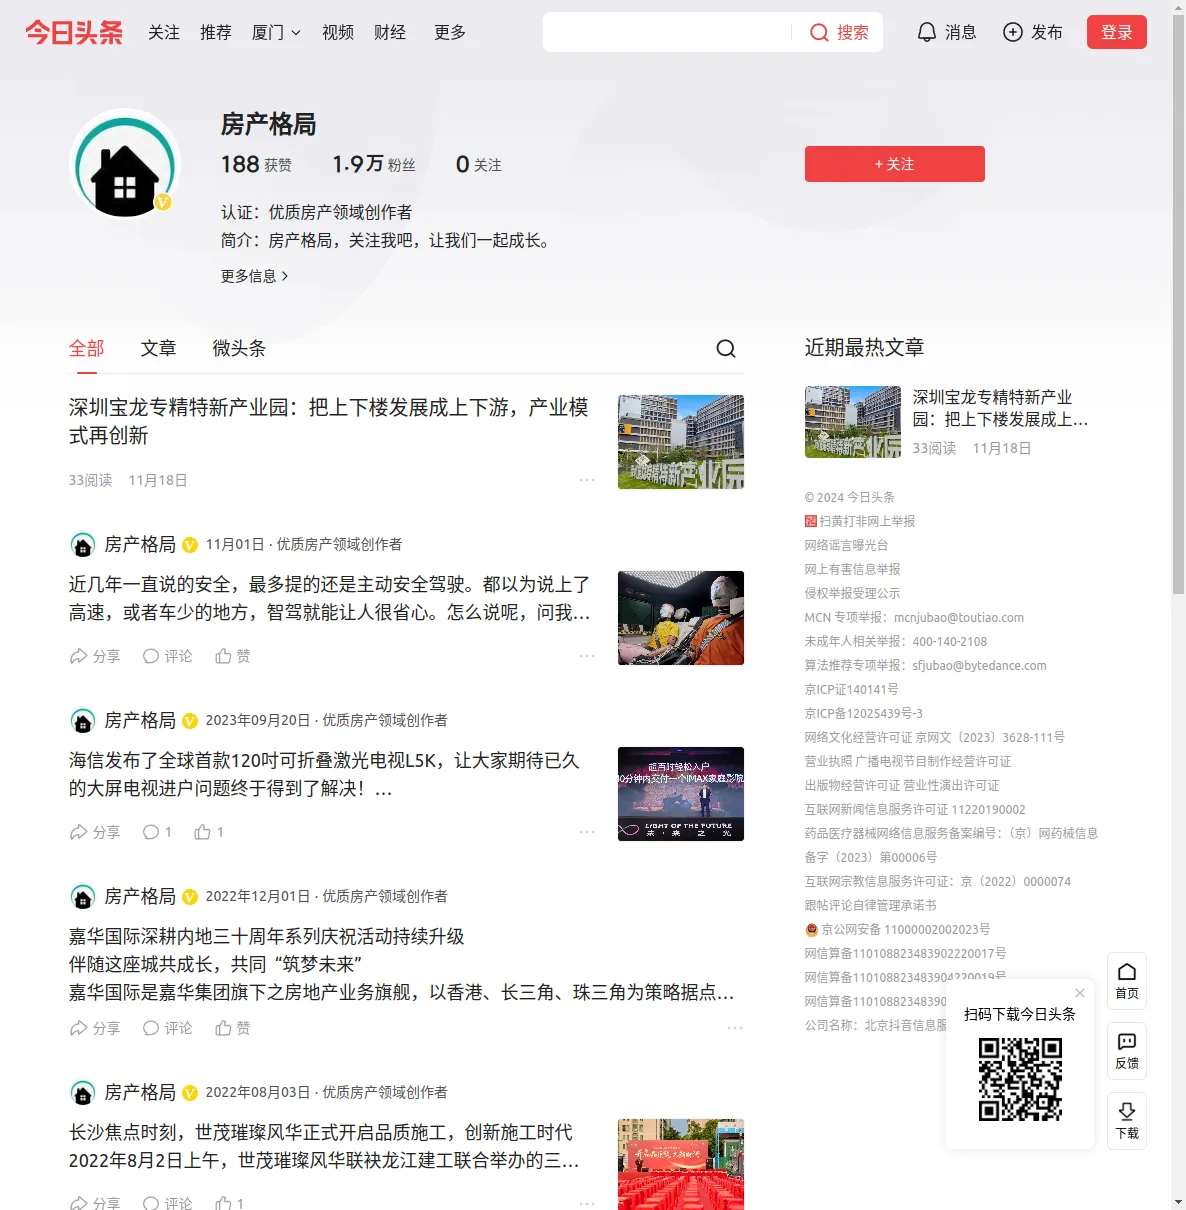Open more options for 深圳宝龙 article
The image size is (1186, 1210).
point(587,480)
